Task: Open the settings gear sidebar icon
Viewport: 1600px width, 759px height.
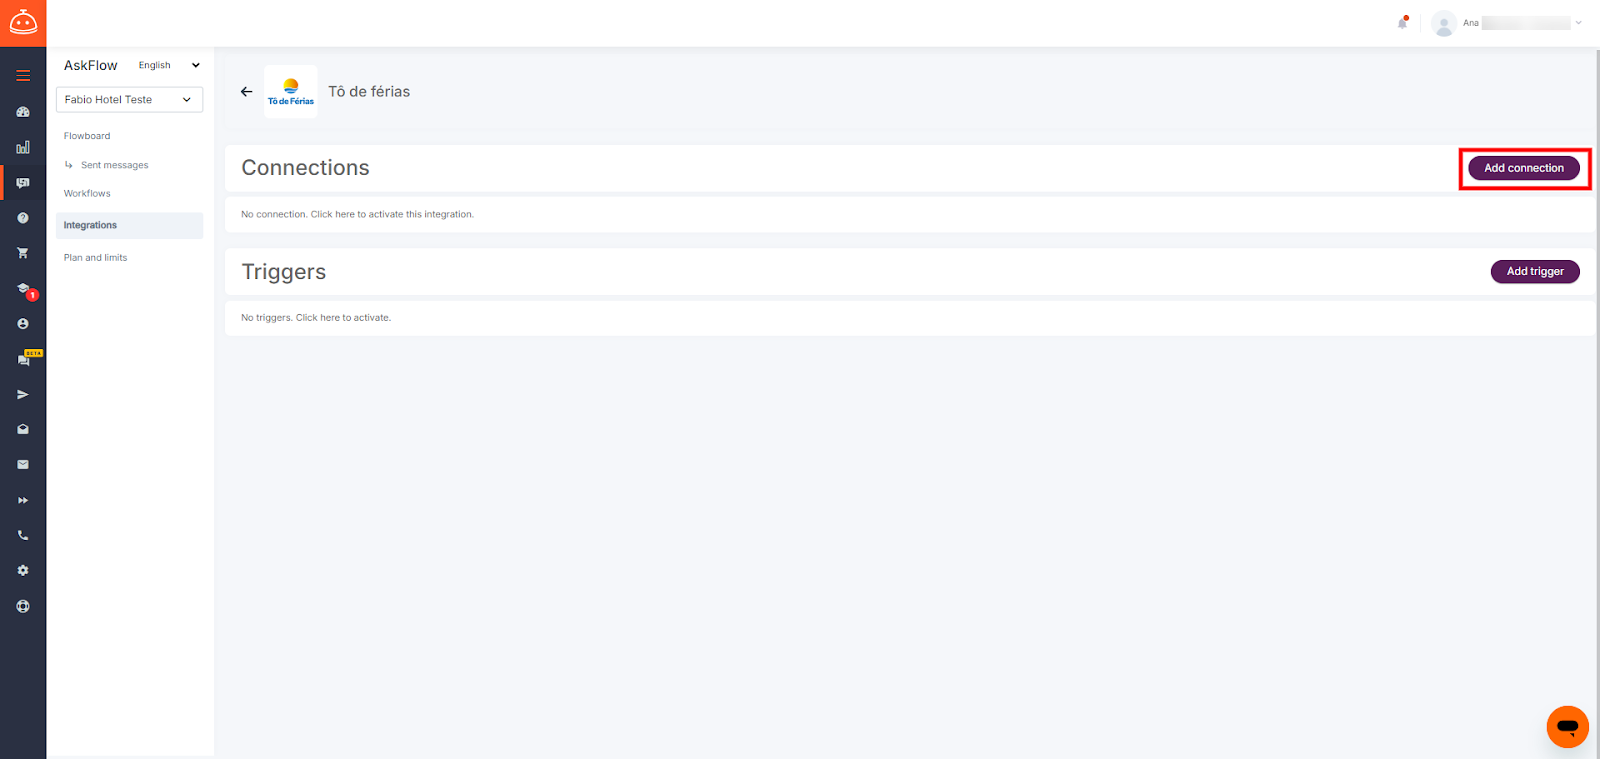Action: (x=23, y=570)
